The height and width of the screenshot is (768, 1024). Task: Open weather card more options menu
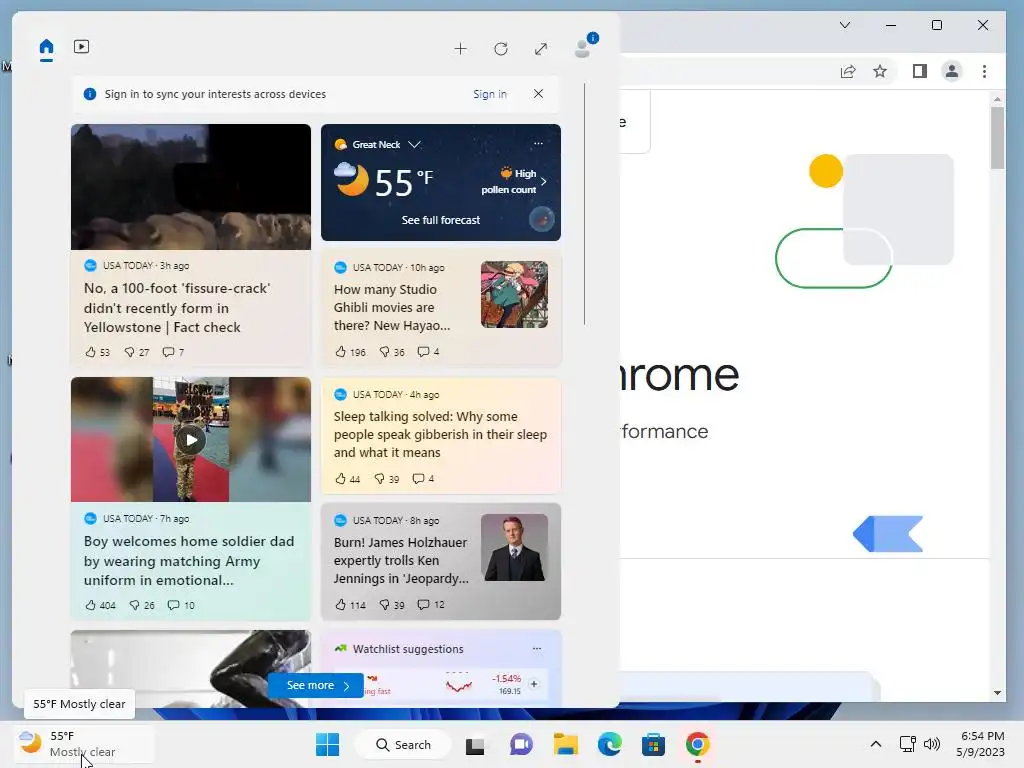[538, 143]
